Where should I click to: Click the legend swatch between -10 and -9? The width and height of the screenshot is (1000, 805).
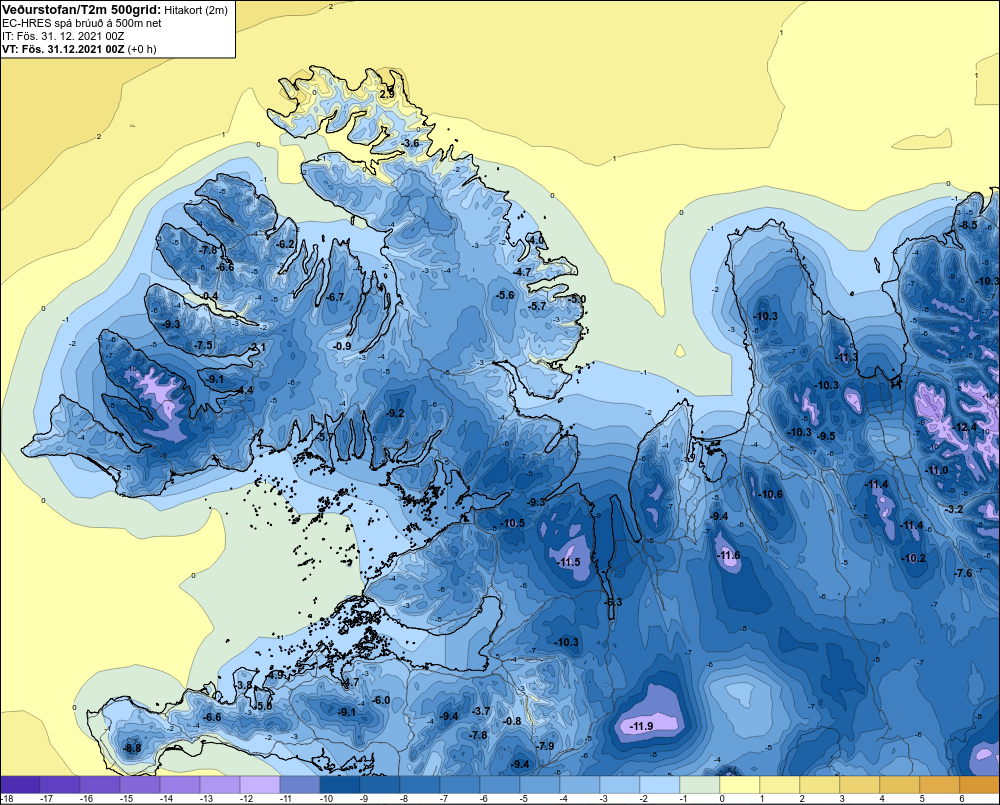[x=340, y=785]
